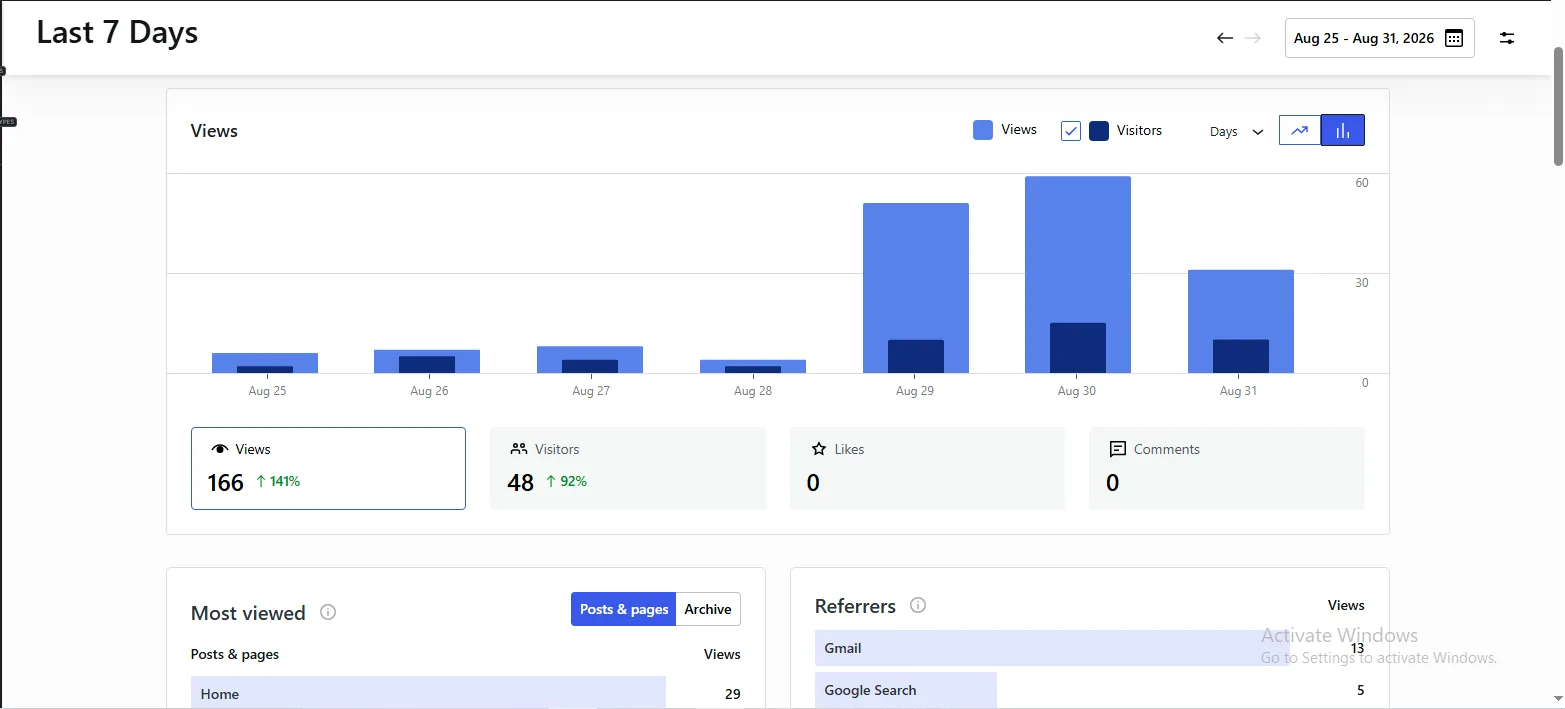Click the Last 7 Days heading
1565x709 pixels.
(117, 33)
